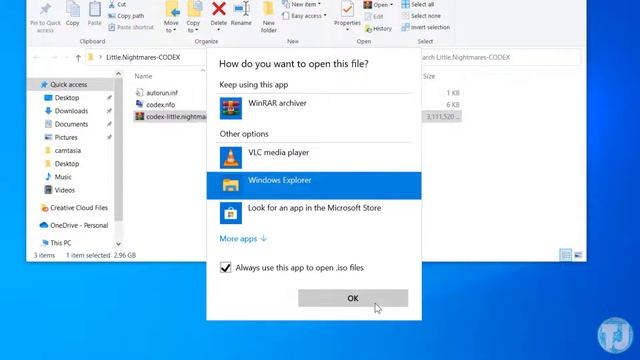Sort by the Size column header
The height and width of the screenshot is (360, 640).
(429, 76)
